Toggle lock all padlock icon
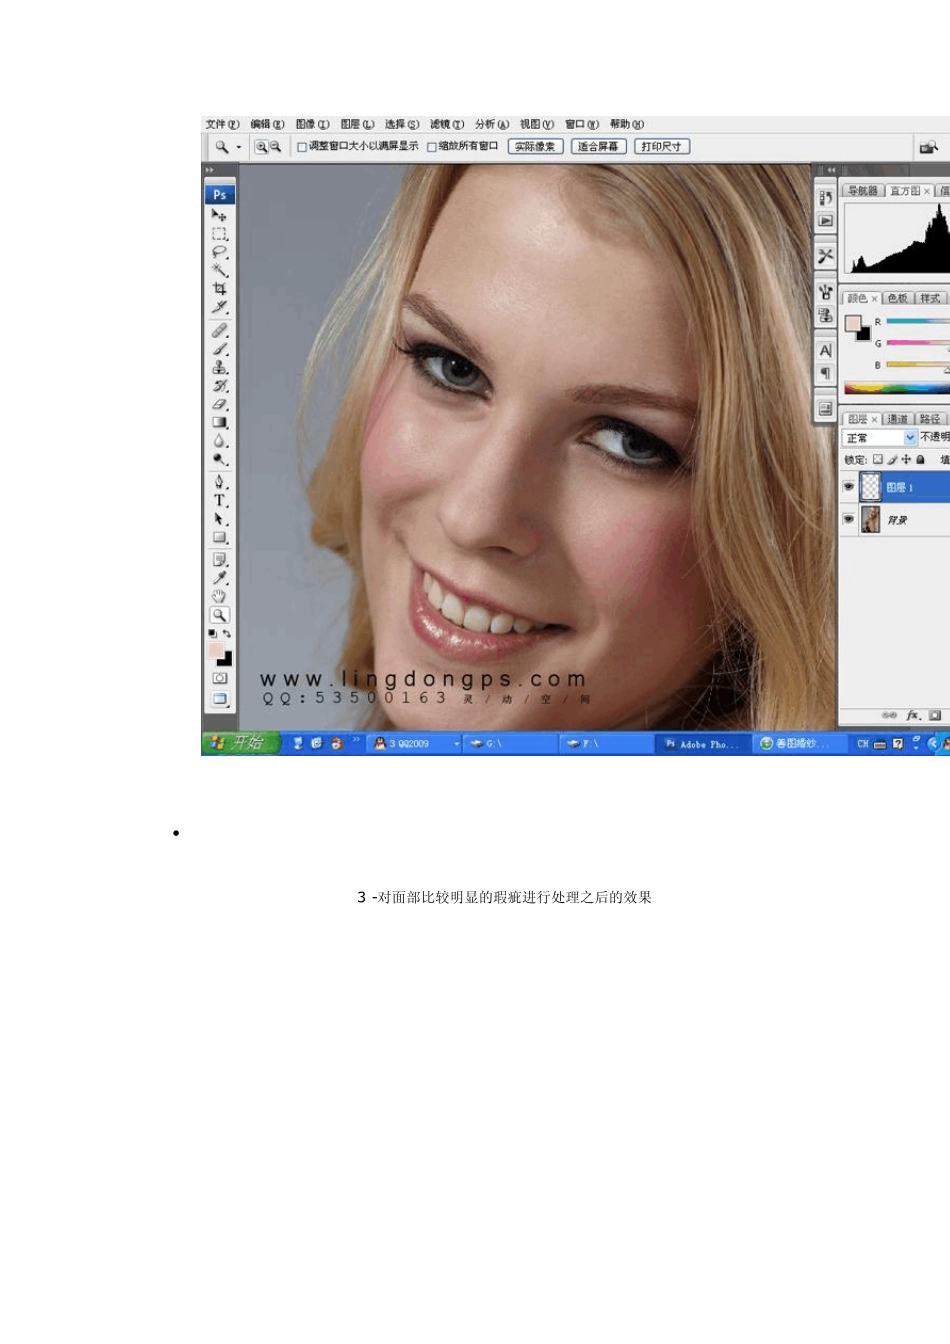The width and height of the screenshot is (950, 1344). click(x=920, y=460)
